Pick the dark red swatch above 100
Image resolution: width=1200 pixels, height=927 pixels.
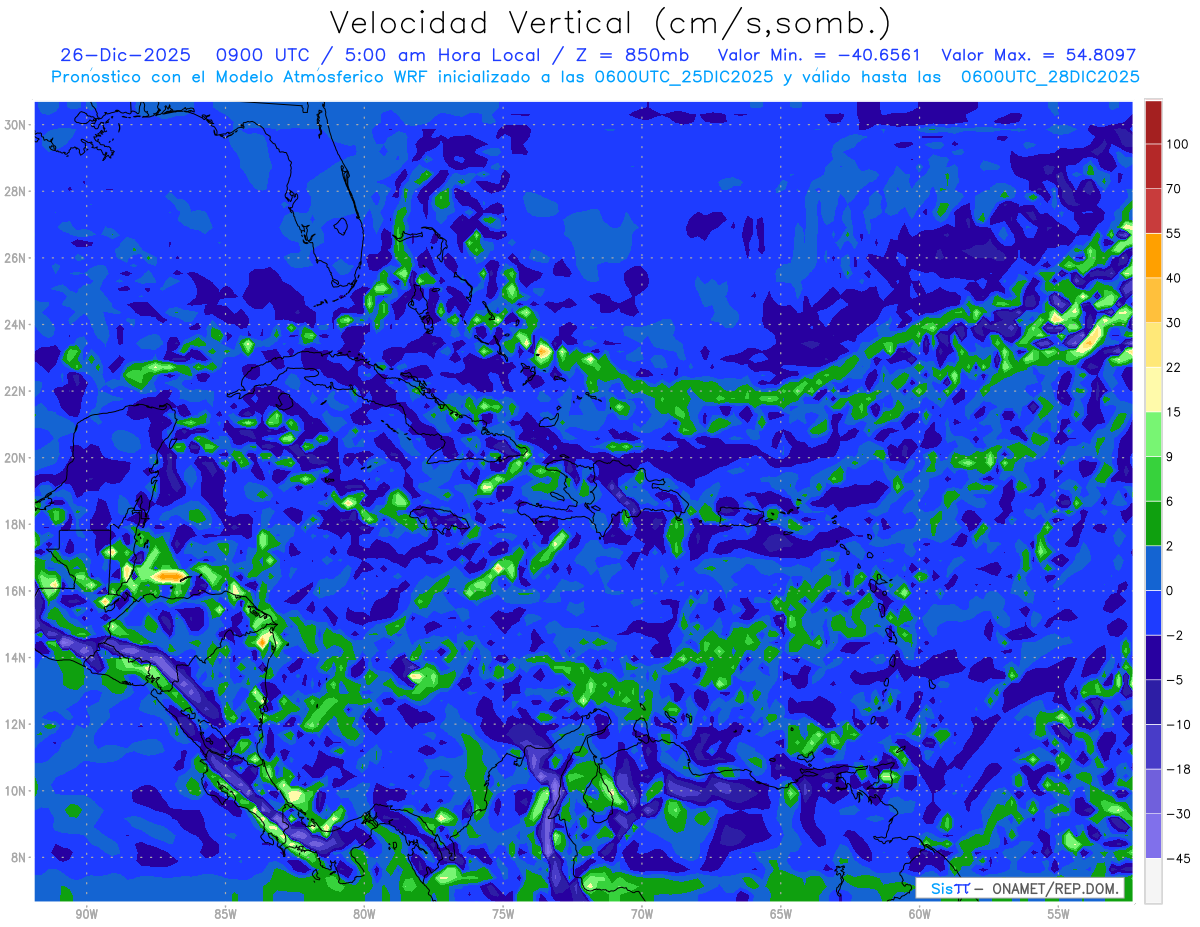tap(1153, 122)
